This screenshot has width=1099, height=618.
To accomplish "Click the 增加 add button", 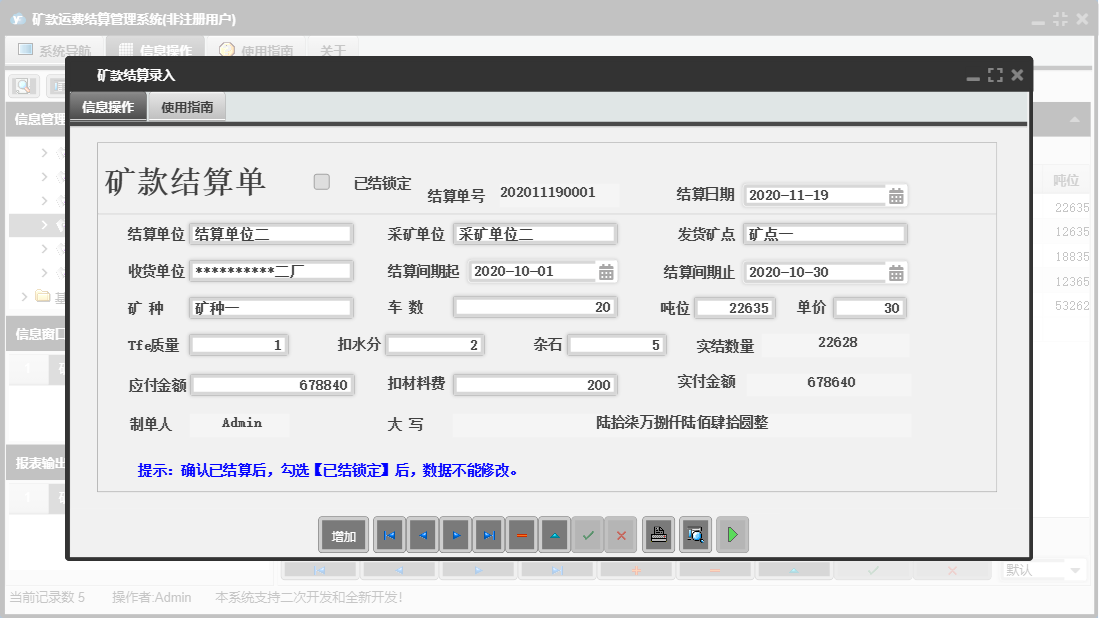I will tap(343, 535).
